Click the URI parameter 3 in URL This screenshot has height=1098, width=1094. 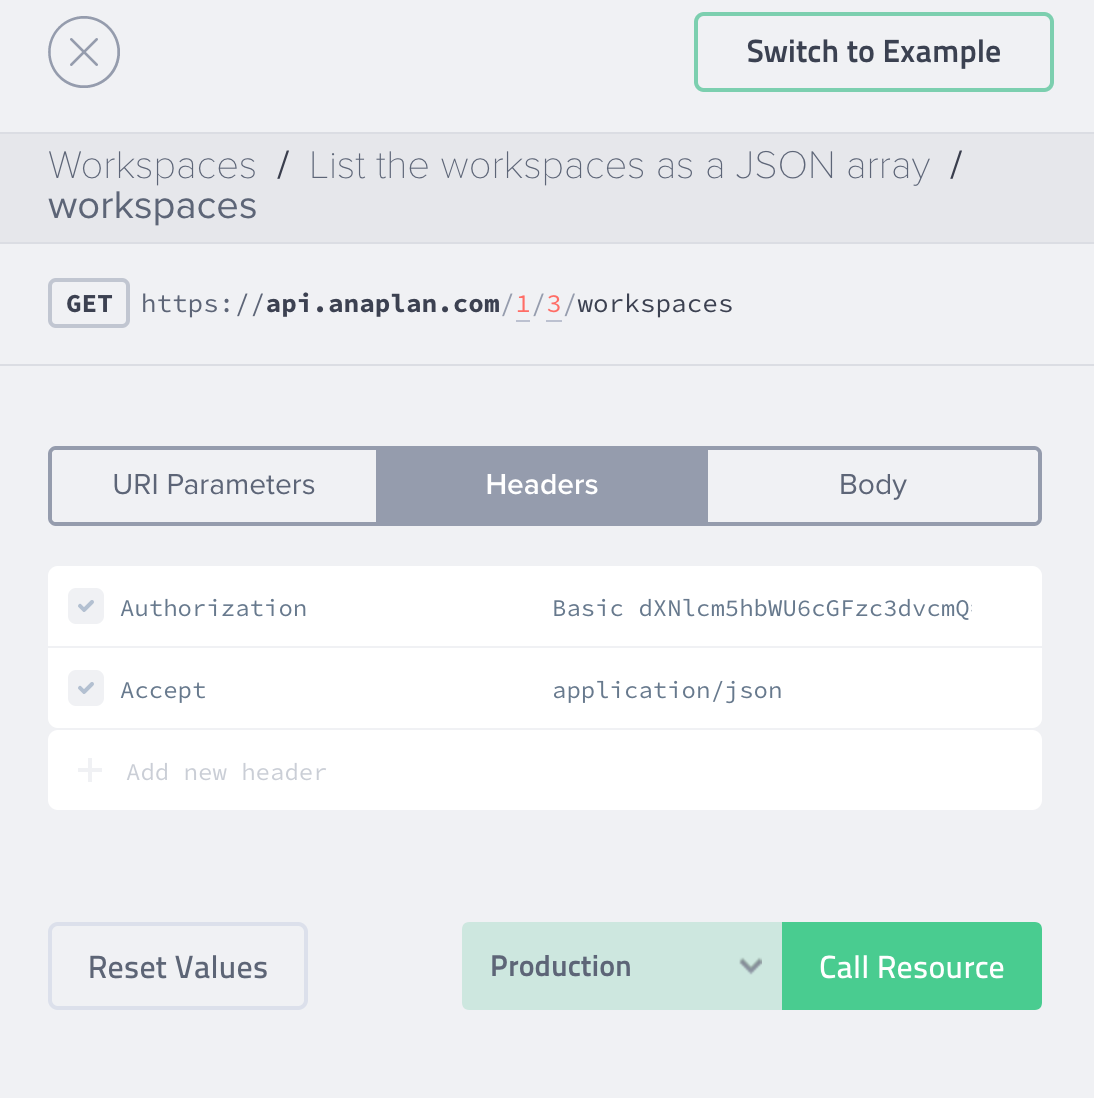pyautogui.click(x=554, y=305)
